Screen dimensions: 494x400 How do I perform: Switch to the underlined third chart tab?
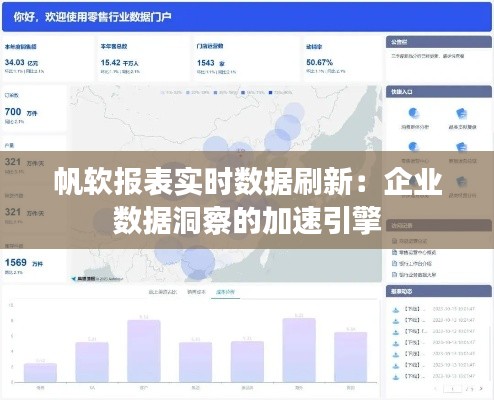pyautogui.click(x=225, y=292)
